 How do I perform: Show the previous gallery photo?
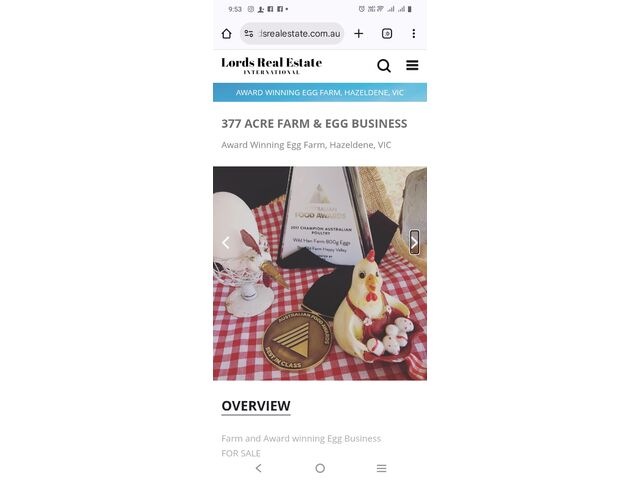(226, 242)
